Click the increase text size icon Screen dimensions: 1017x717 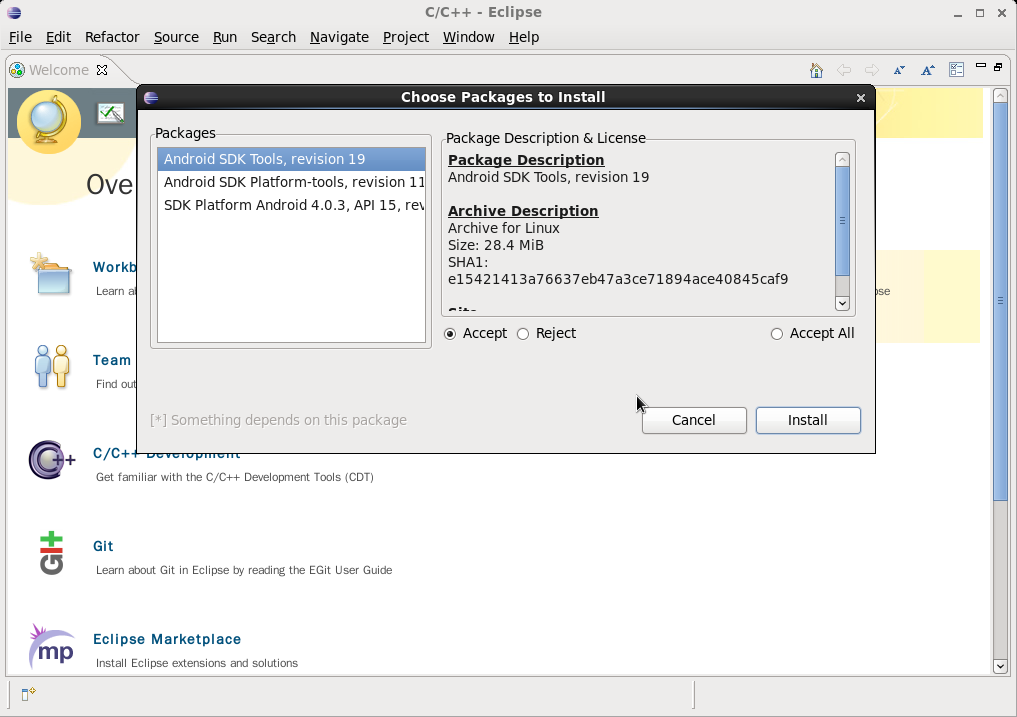(x=926, y=70)
